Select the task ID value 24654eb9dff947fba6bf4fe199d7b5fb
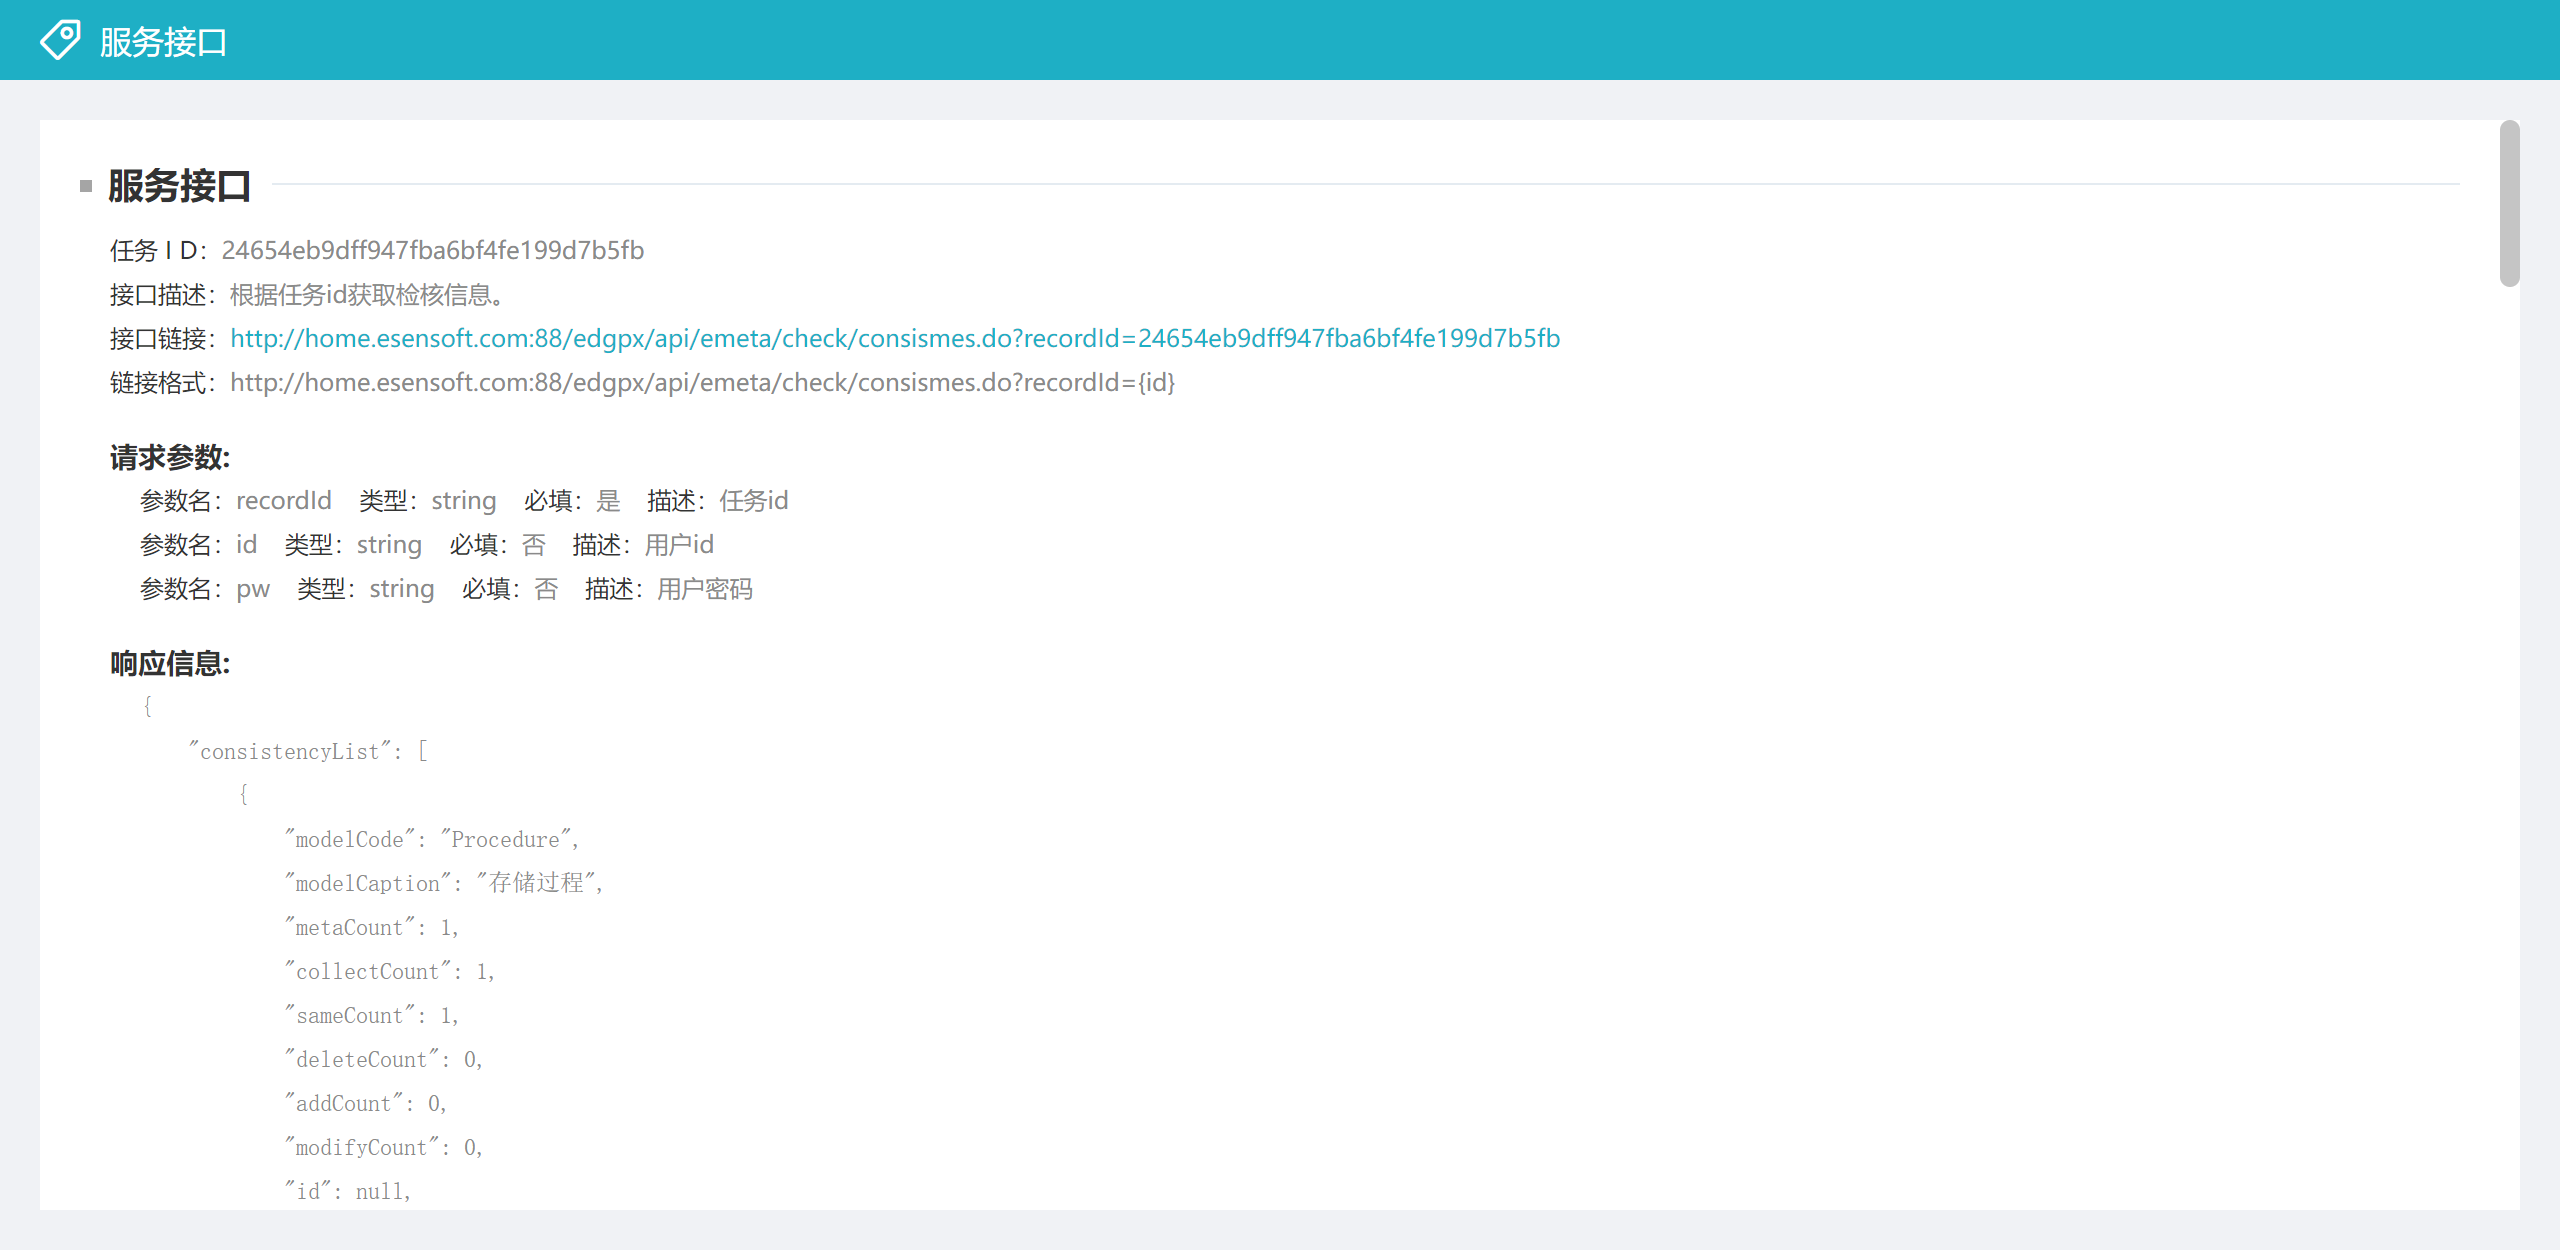This screenshot has width=2560, height=1250. click(433, 250)
